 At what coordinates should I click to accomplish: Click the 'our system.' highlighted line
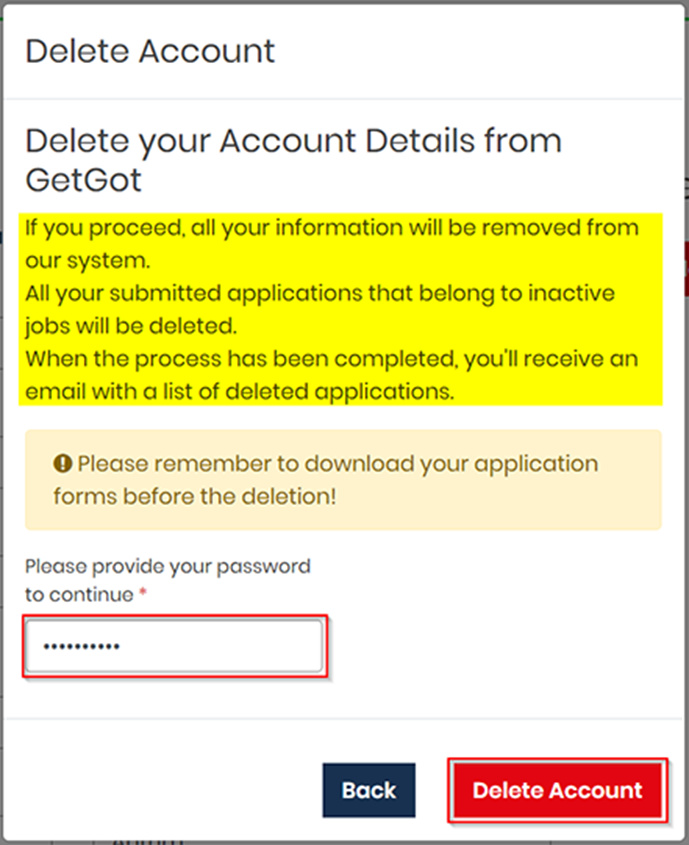click(88, 261)
